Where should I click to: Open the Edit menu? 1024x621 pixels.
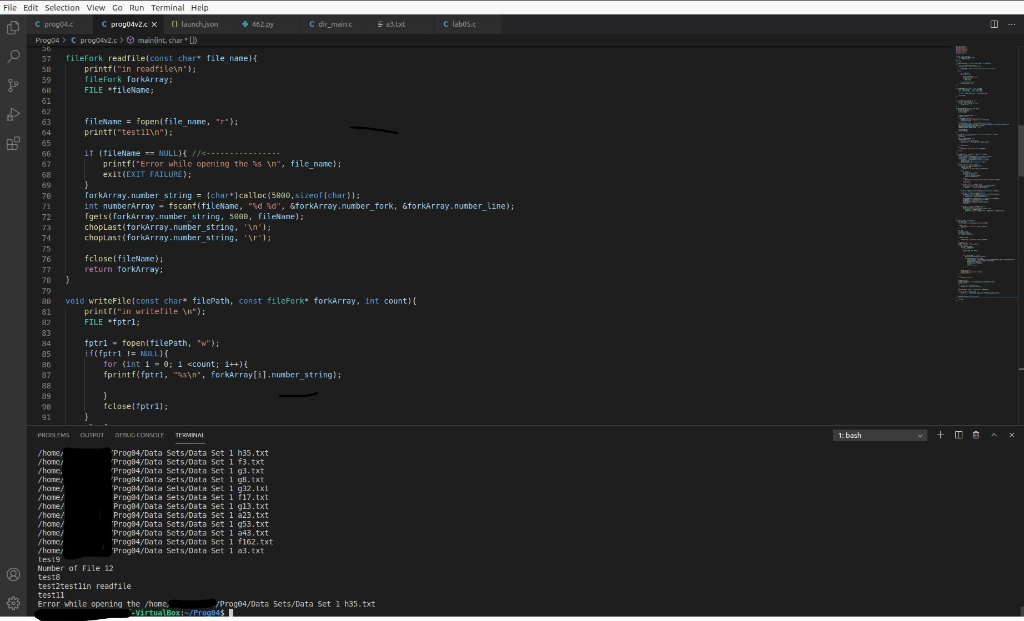(31, 8)
